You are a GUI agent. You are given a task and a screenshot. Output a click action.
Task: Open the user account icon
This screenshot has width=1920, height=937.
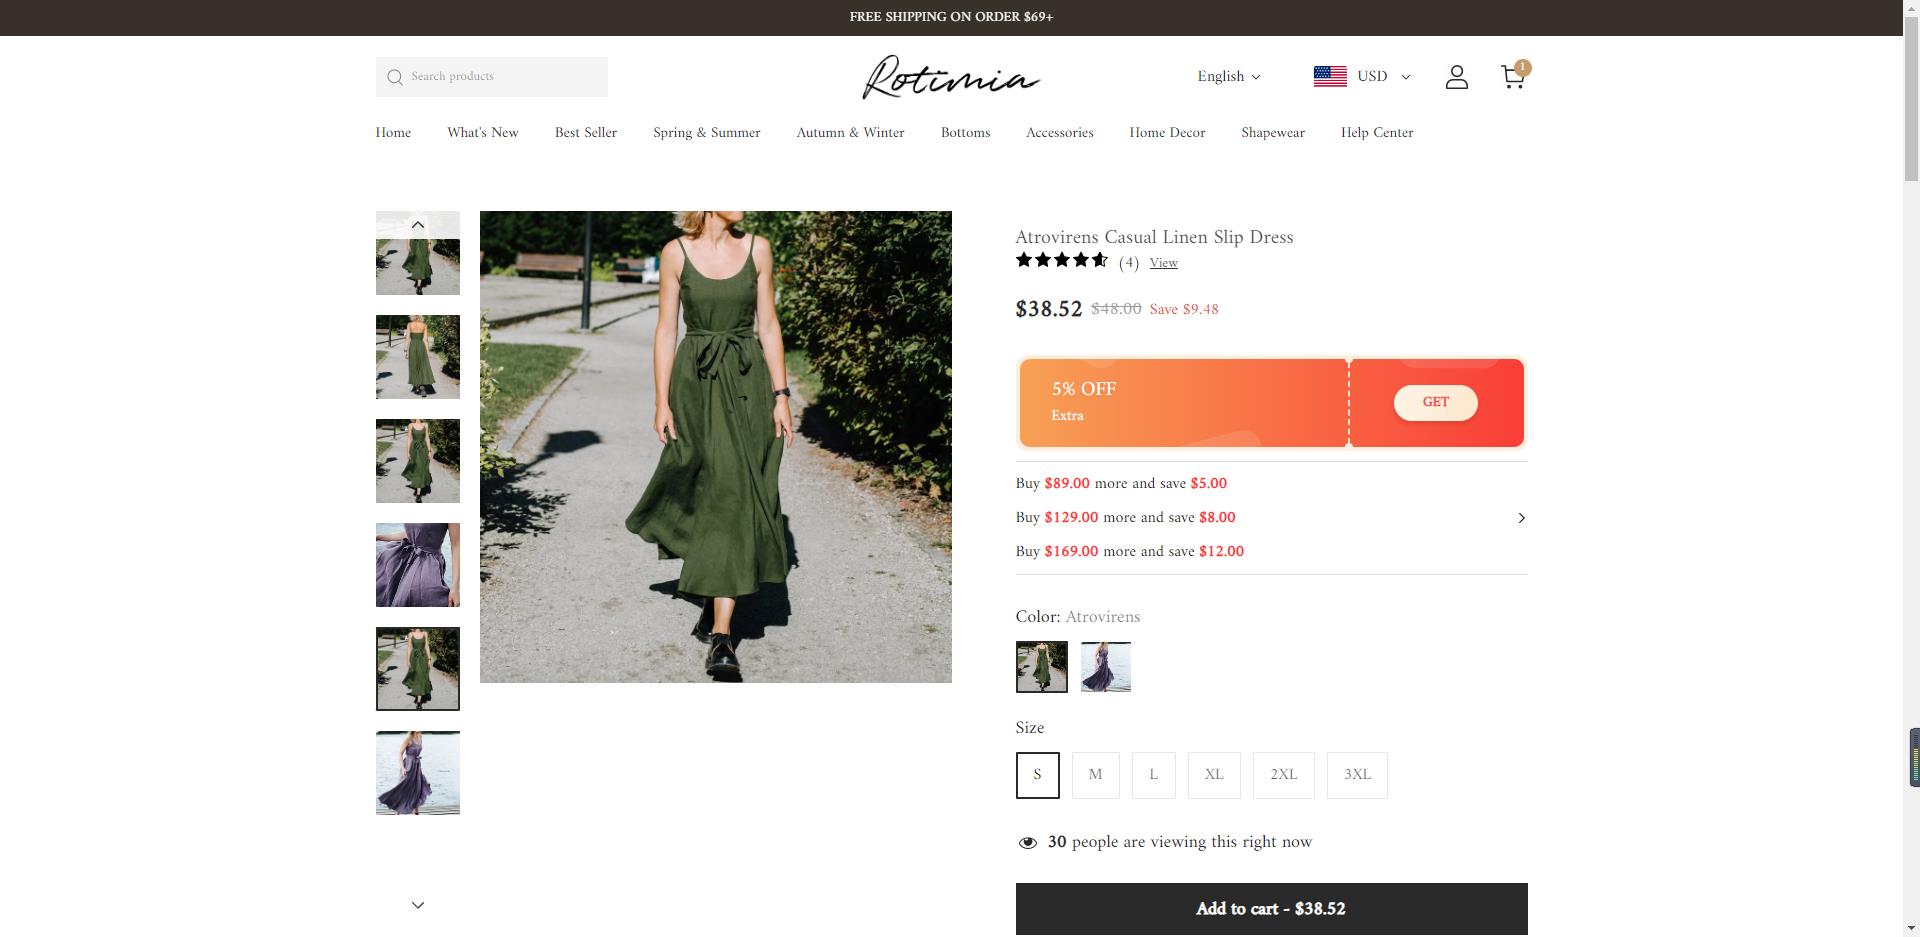(x=1457, y=77)
